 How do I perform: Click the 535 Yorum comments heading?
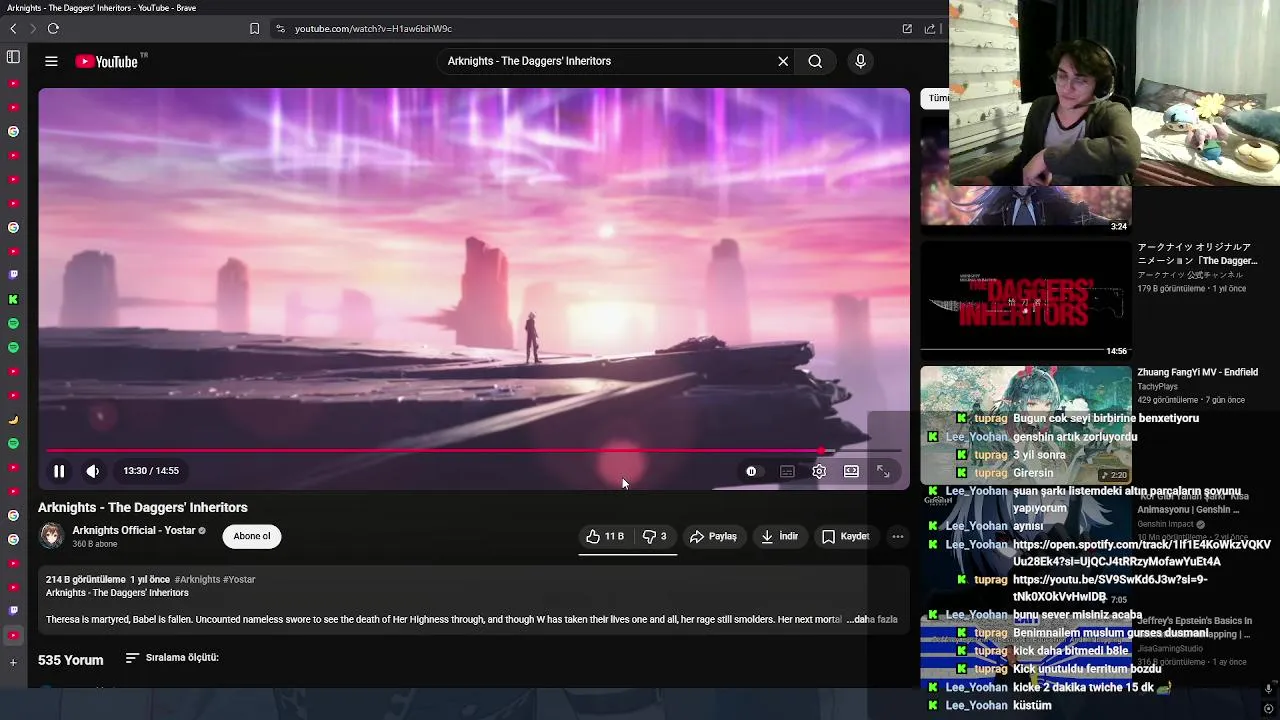pos(71,660)
